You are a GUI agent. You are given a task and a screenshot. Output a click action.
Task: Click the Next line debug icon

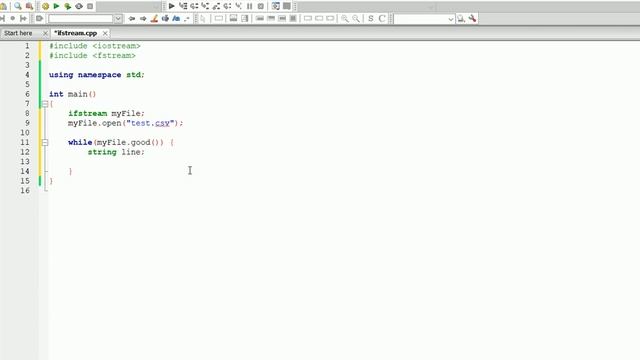[194, 6]
